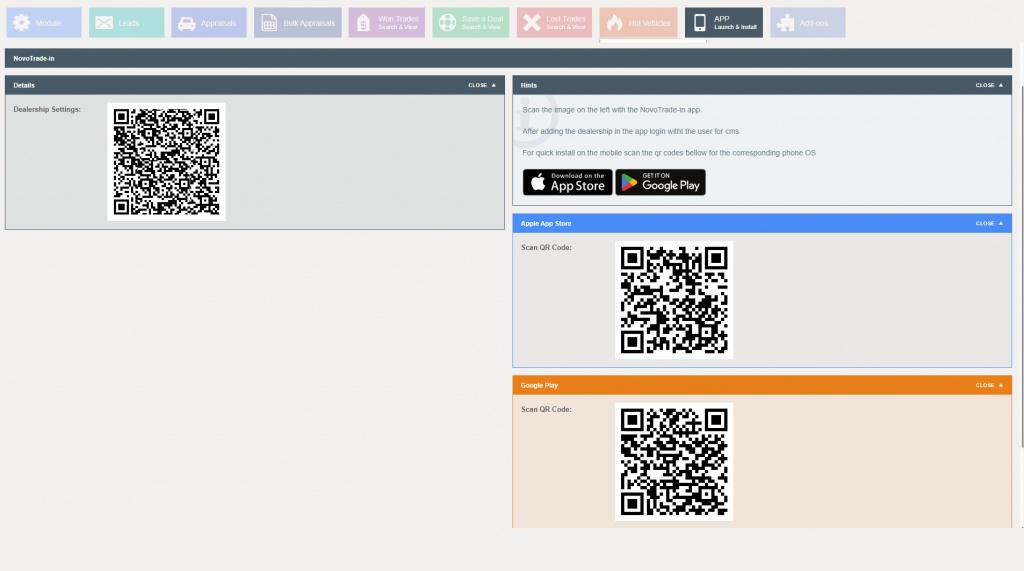1024x571 pixels.
Task: Open the Module tab label
Action: (48, 23)
